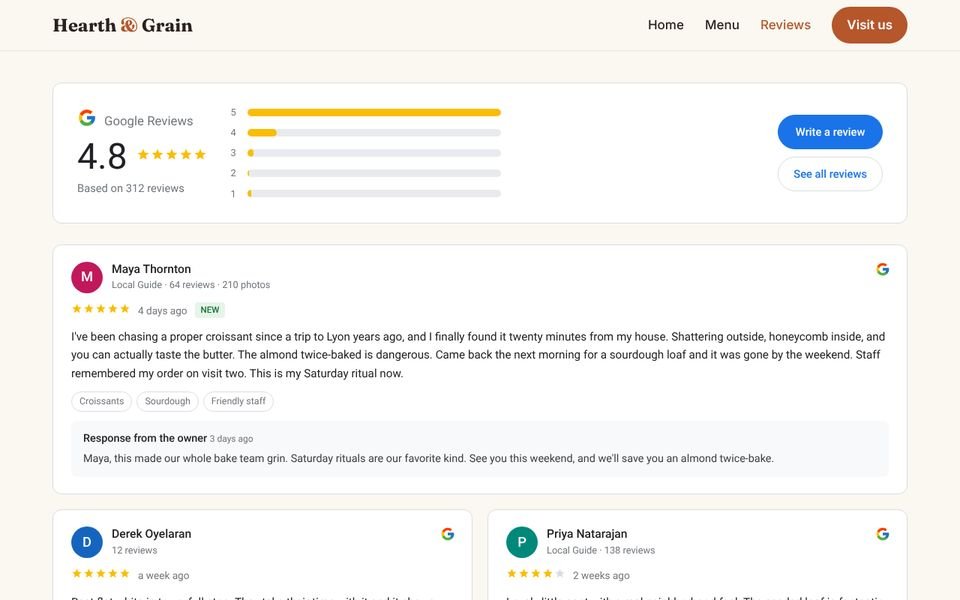Viewport: 960px width, 600px height.
Task: Click '4 days ago' timestamp
Action: (162, 310)
